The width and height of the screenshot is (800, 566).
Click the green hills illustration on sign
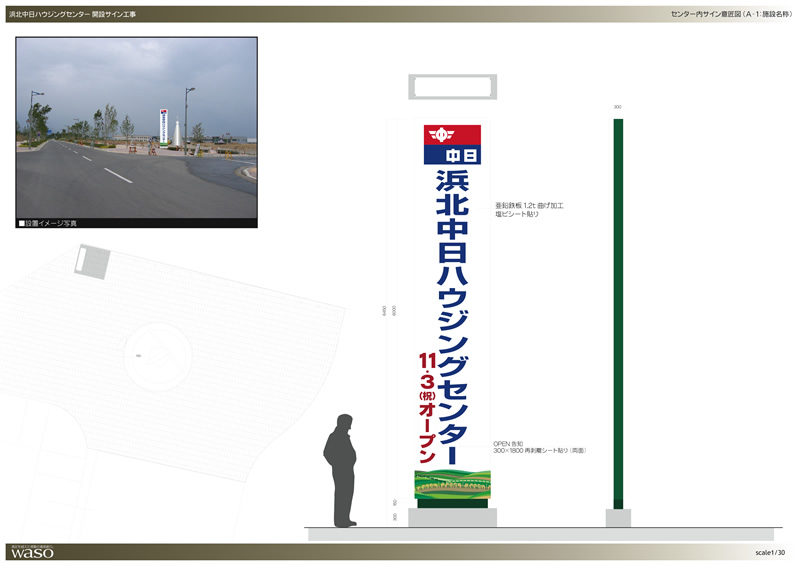(453, 484)
